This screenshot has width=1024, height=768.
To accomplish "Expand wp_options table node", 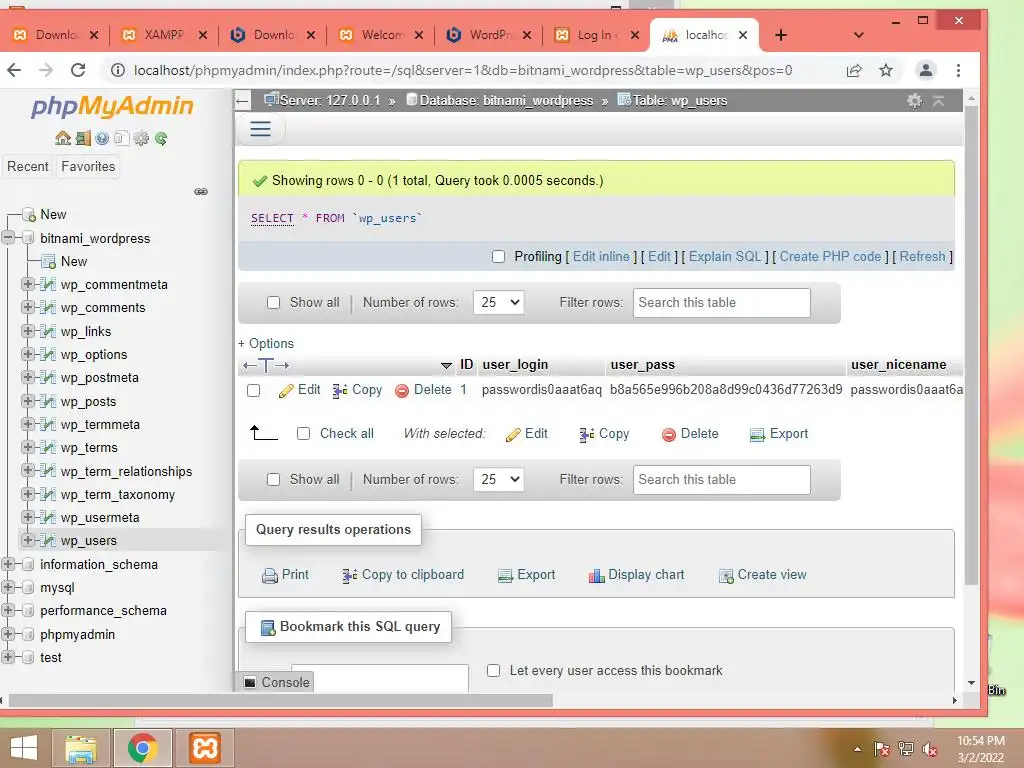I will pyautogui.click(x=27, y=354).
